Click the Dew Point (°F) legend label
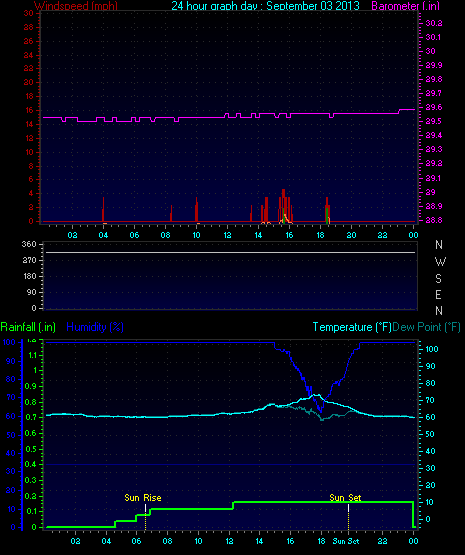Image resolution: width=465 pixels, height=555 pixels. tap(426, 327)
